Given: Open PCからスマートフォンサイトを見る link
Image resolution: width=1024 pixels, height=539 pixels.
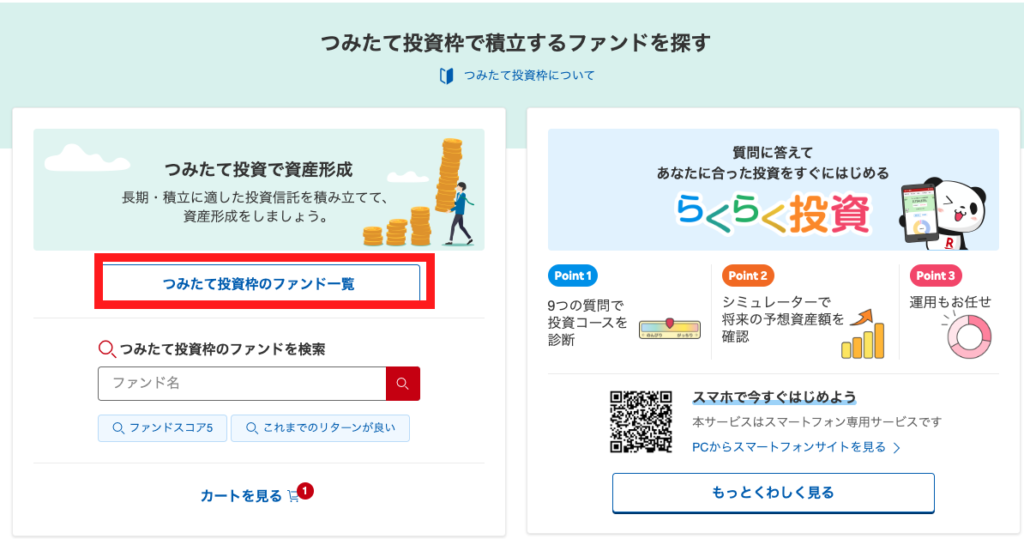Looking at the screenshot, I should coord(789,448).
